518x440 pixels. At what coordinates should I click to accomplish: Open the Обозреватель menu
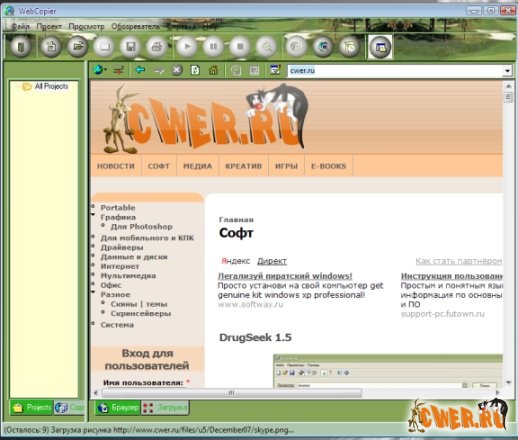click(x=135, y=26)
